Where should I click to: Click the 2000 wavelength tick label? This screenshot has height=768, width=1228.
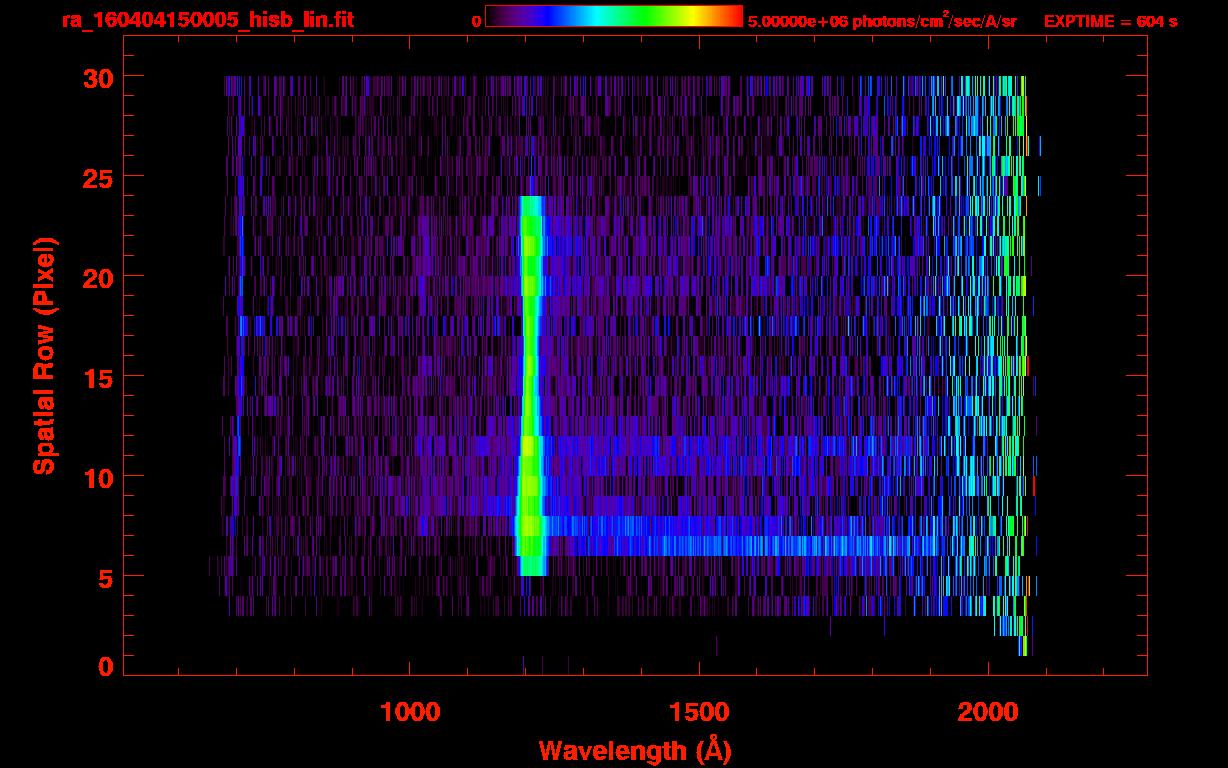[988, 712]
